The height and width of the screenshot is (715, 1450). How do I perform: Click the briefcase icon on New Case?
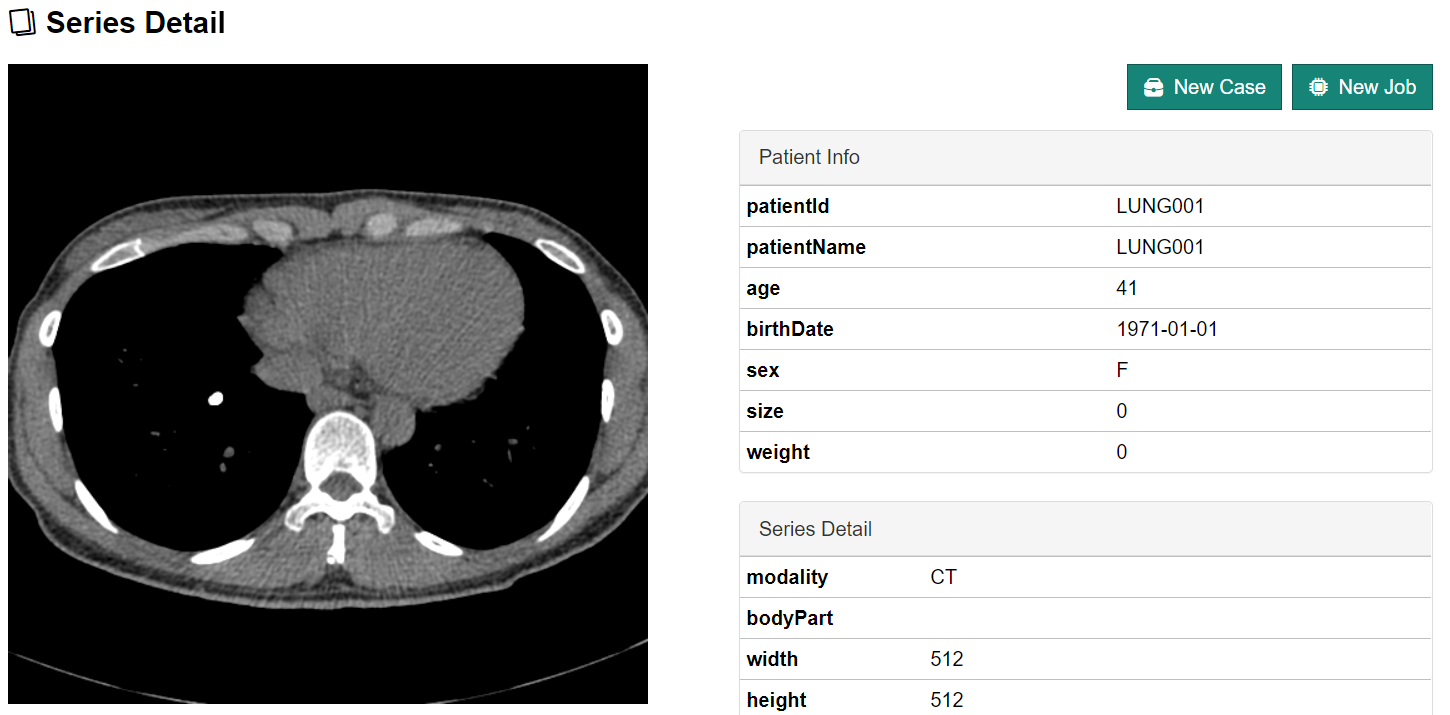point(1154,87)
